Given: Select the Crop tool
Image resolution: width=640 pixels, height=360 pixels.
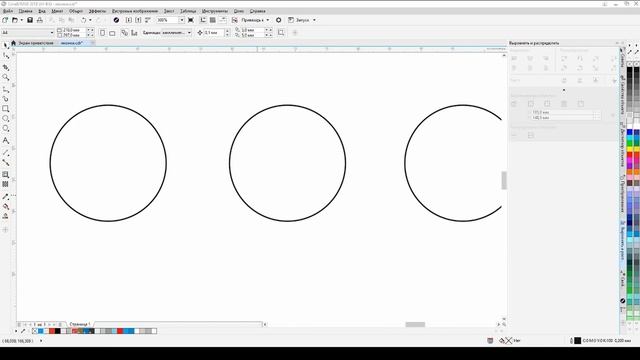Looking at the screenshot, I should point(6,67).
